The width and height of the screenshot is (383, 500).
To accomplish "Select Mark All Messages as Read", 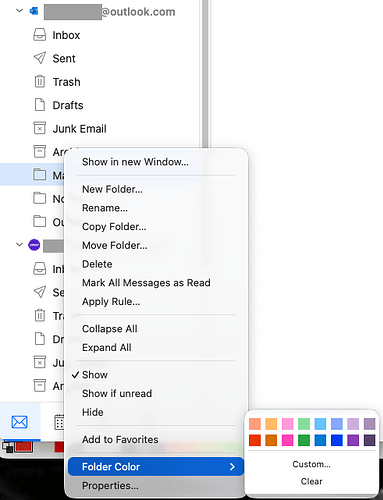I will (156, 283).
